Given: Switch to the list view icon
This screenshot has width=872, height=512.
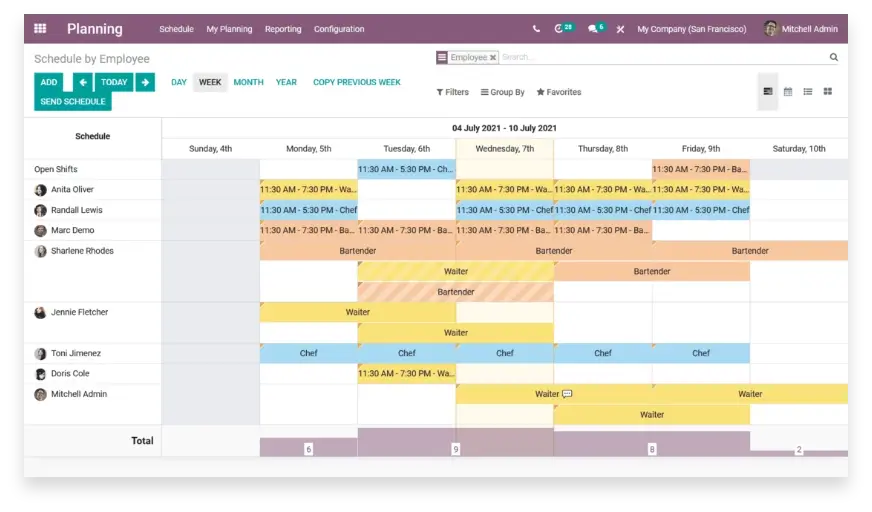Looking at the screenshot, I should pyautogui.click(x=808, y=92).
